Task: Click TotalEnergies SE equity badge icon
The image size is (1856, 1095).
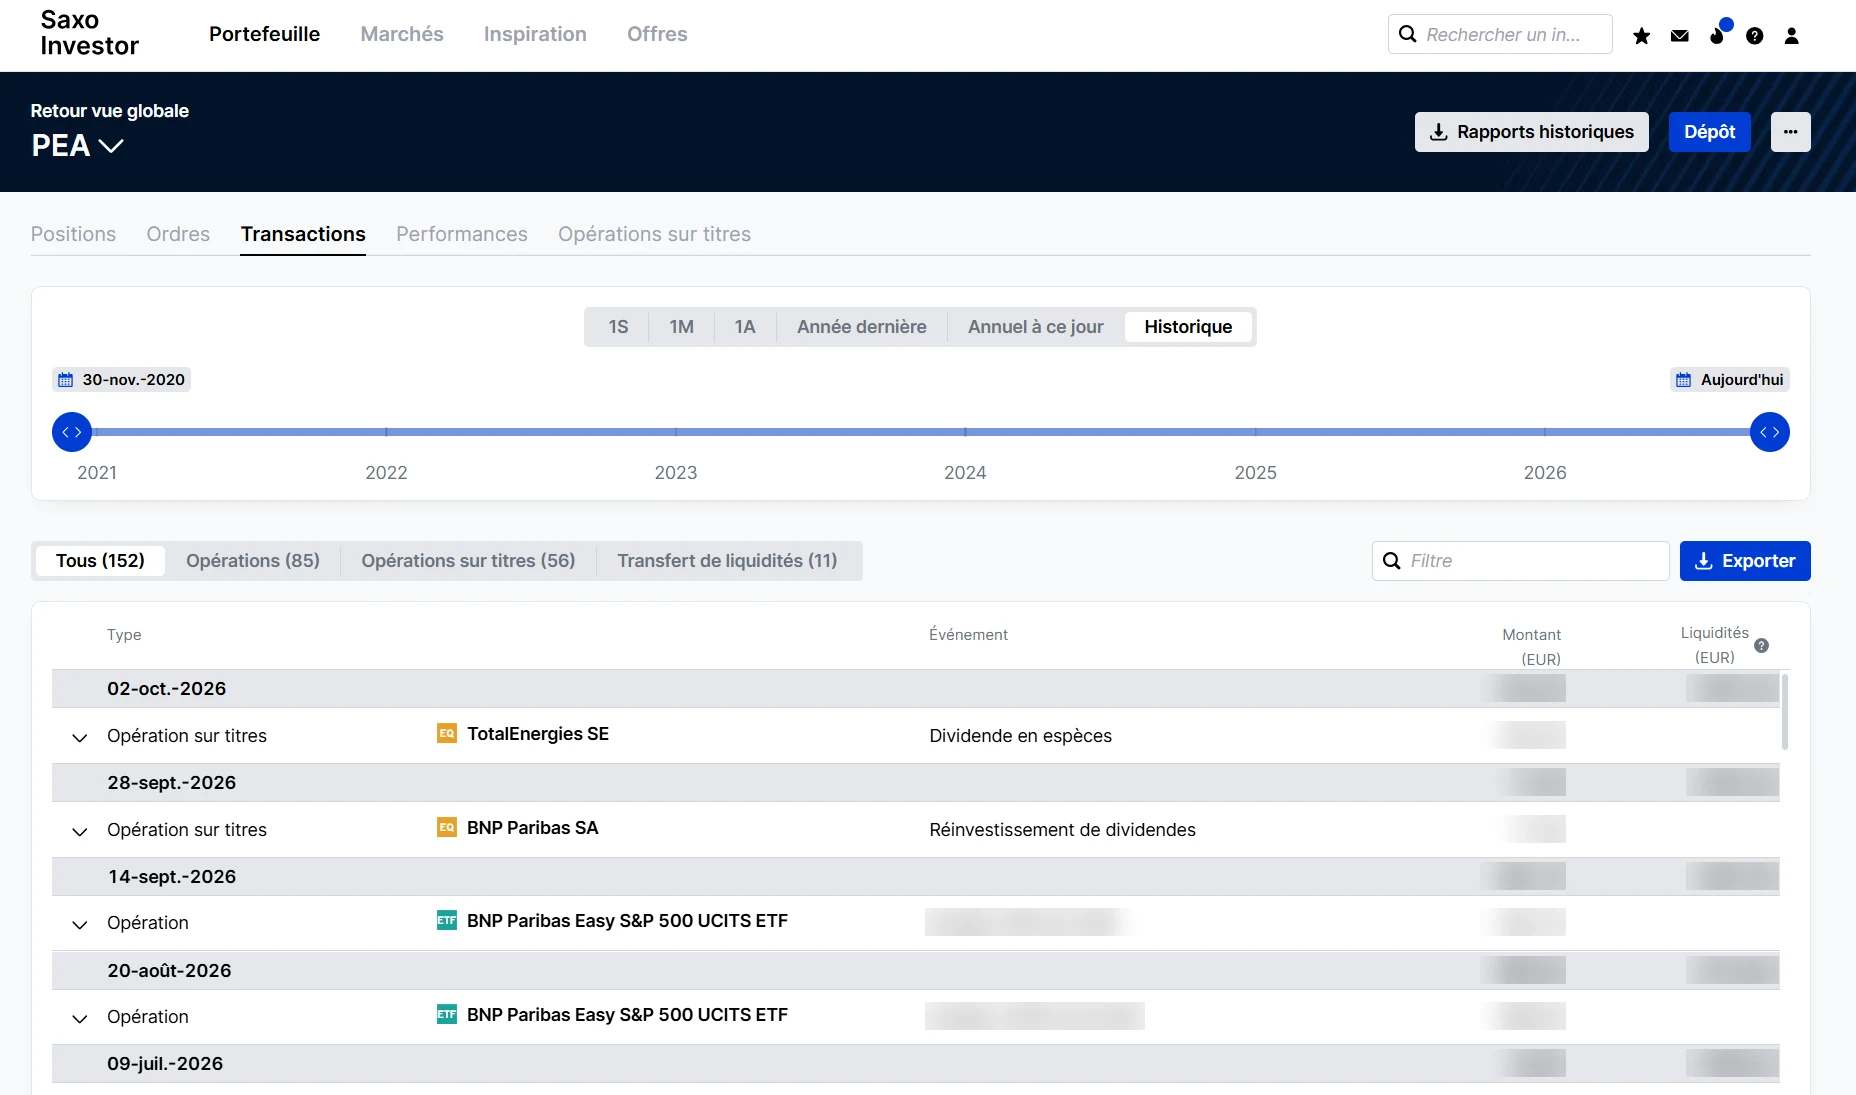Action: click(x=447, y=734)
